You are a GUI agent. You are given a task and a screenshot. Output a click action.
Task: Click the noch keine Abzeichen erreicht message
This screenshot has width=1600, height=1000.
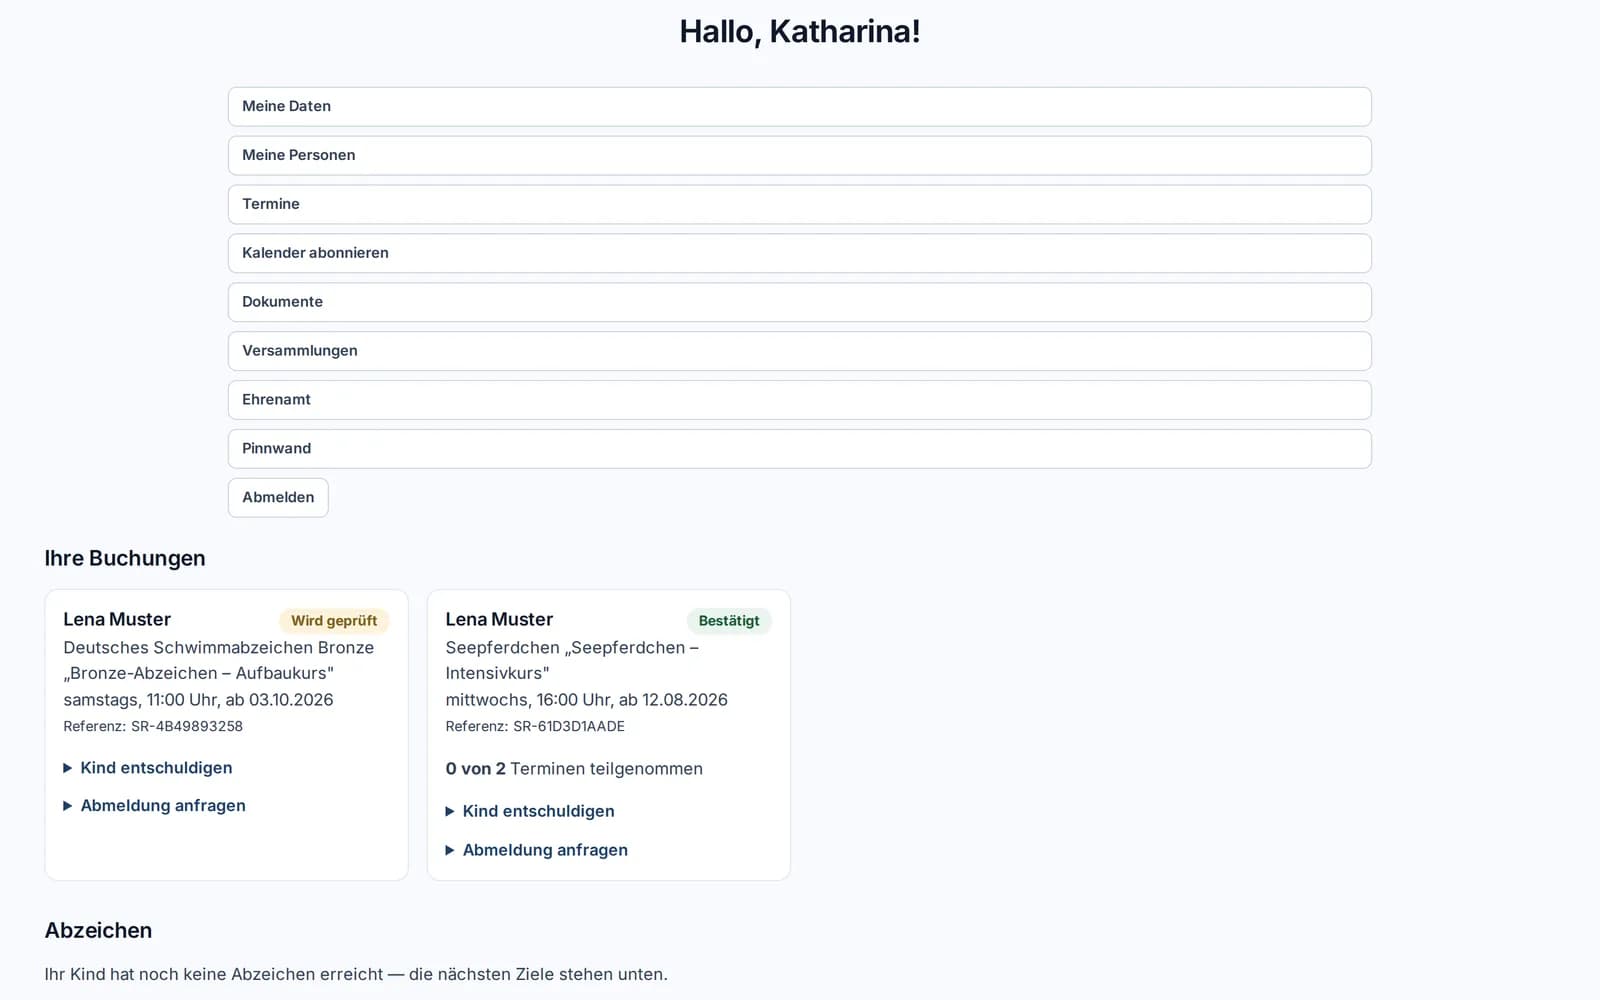click(x=356, y=974)
